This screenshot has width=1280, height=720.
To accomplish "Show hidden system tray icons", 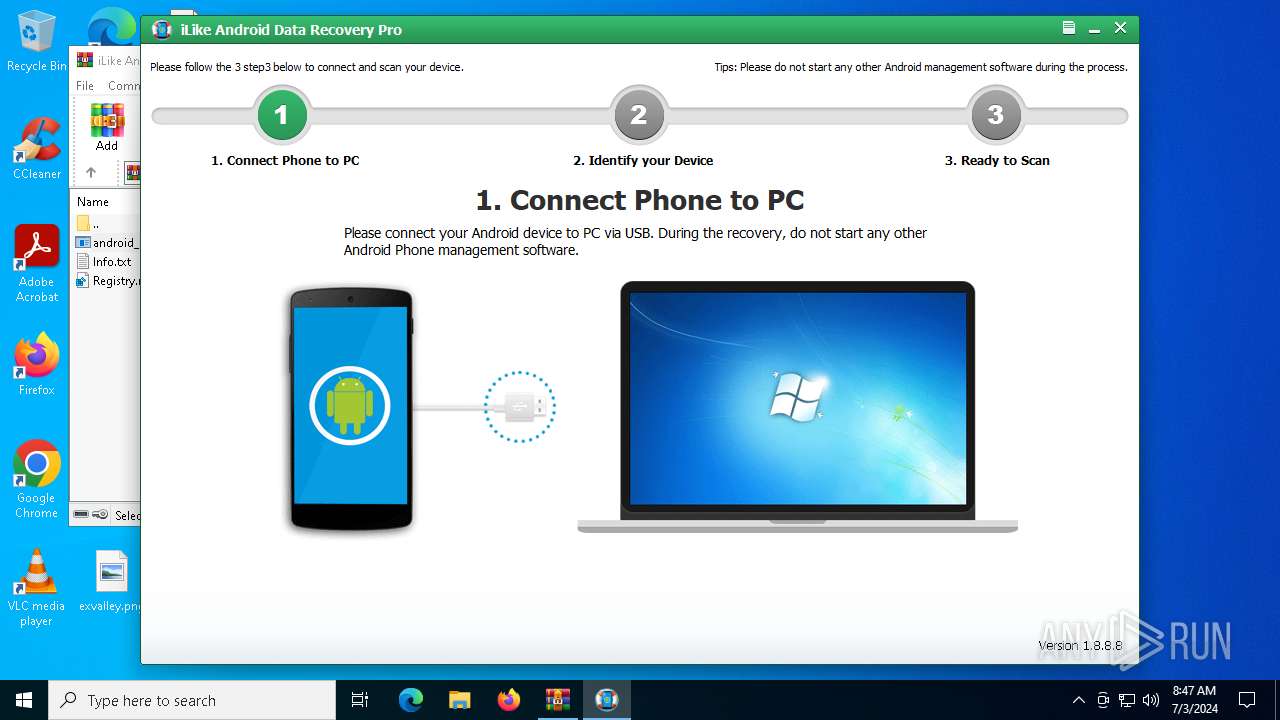I will coord(1078,700).
